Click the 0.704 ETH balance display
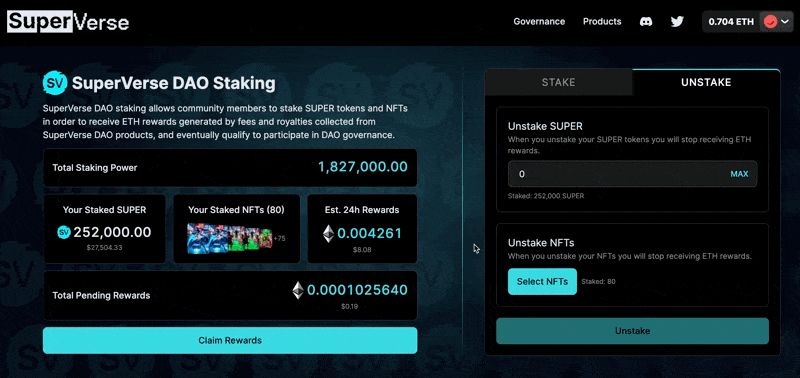This screenshot has width=800, height=378. 731,22
